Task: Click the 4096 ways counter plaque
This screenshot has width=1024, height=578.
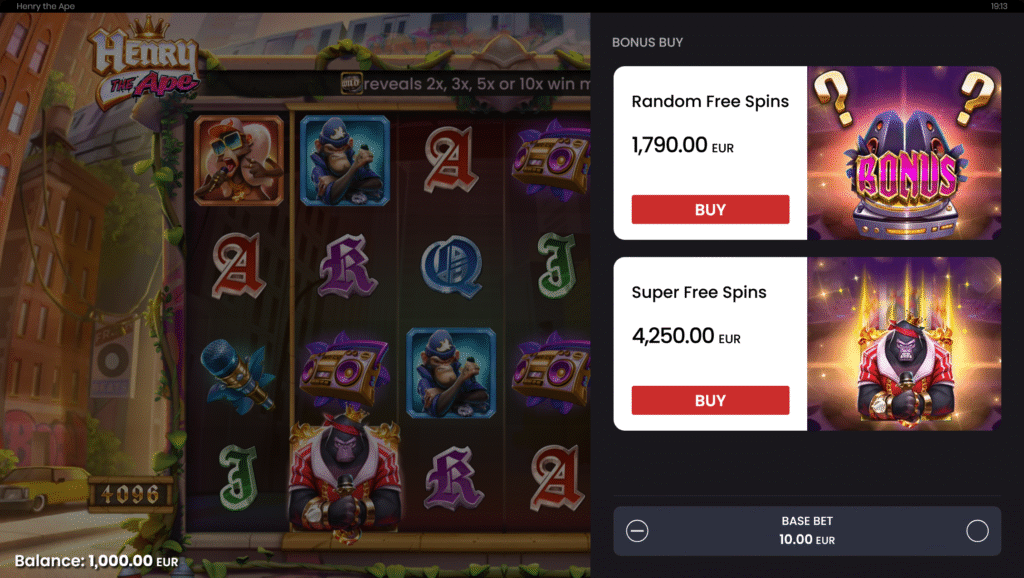Action: (129, 494)
